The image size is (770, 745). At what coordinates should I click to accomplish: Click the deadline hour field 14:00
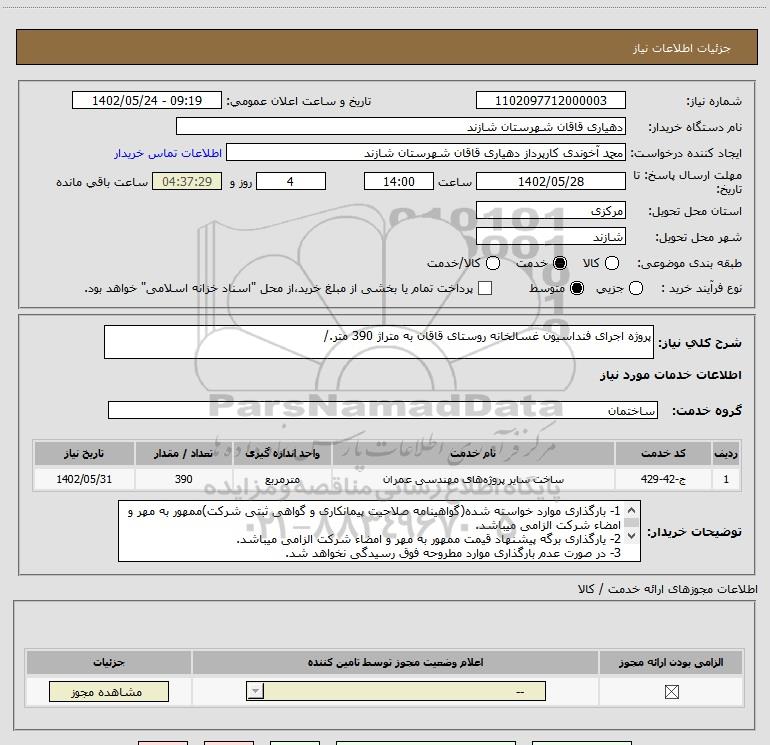399,181
